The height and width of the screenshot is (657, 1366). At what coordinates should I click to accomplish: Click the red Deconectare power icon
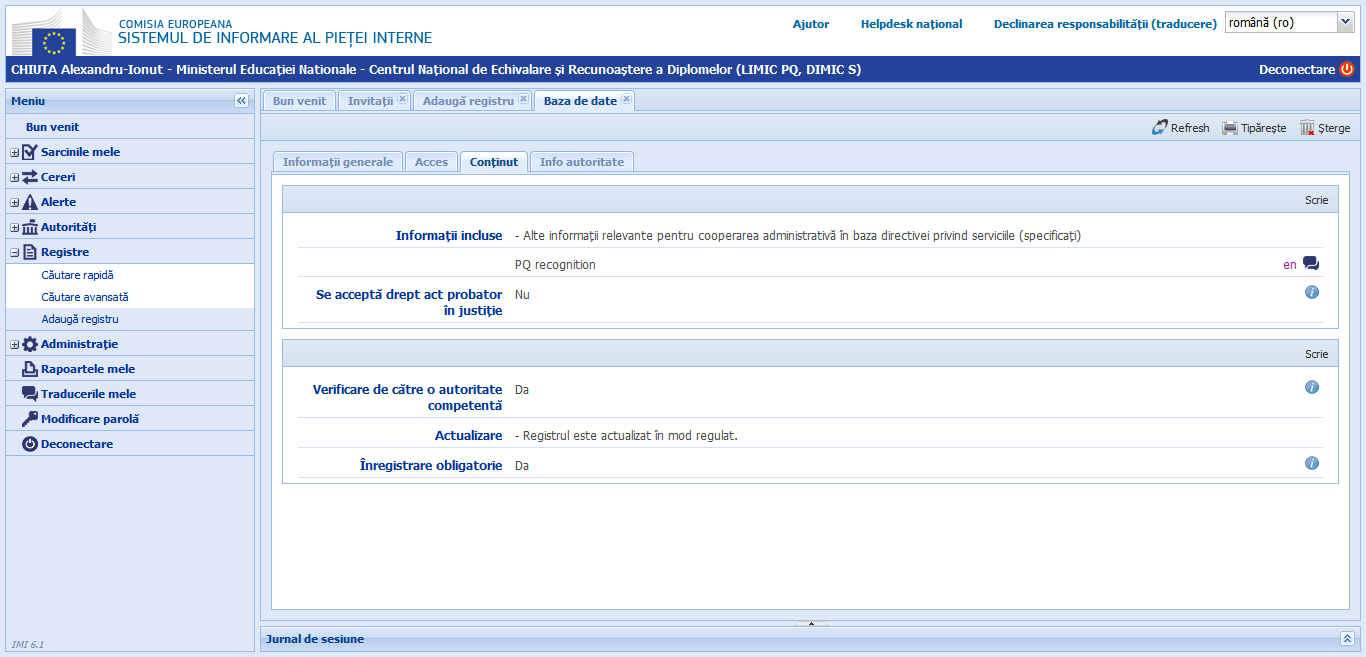tap(1347, 69)
